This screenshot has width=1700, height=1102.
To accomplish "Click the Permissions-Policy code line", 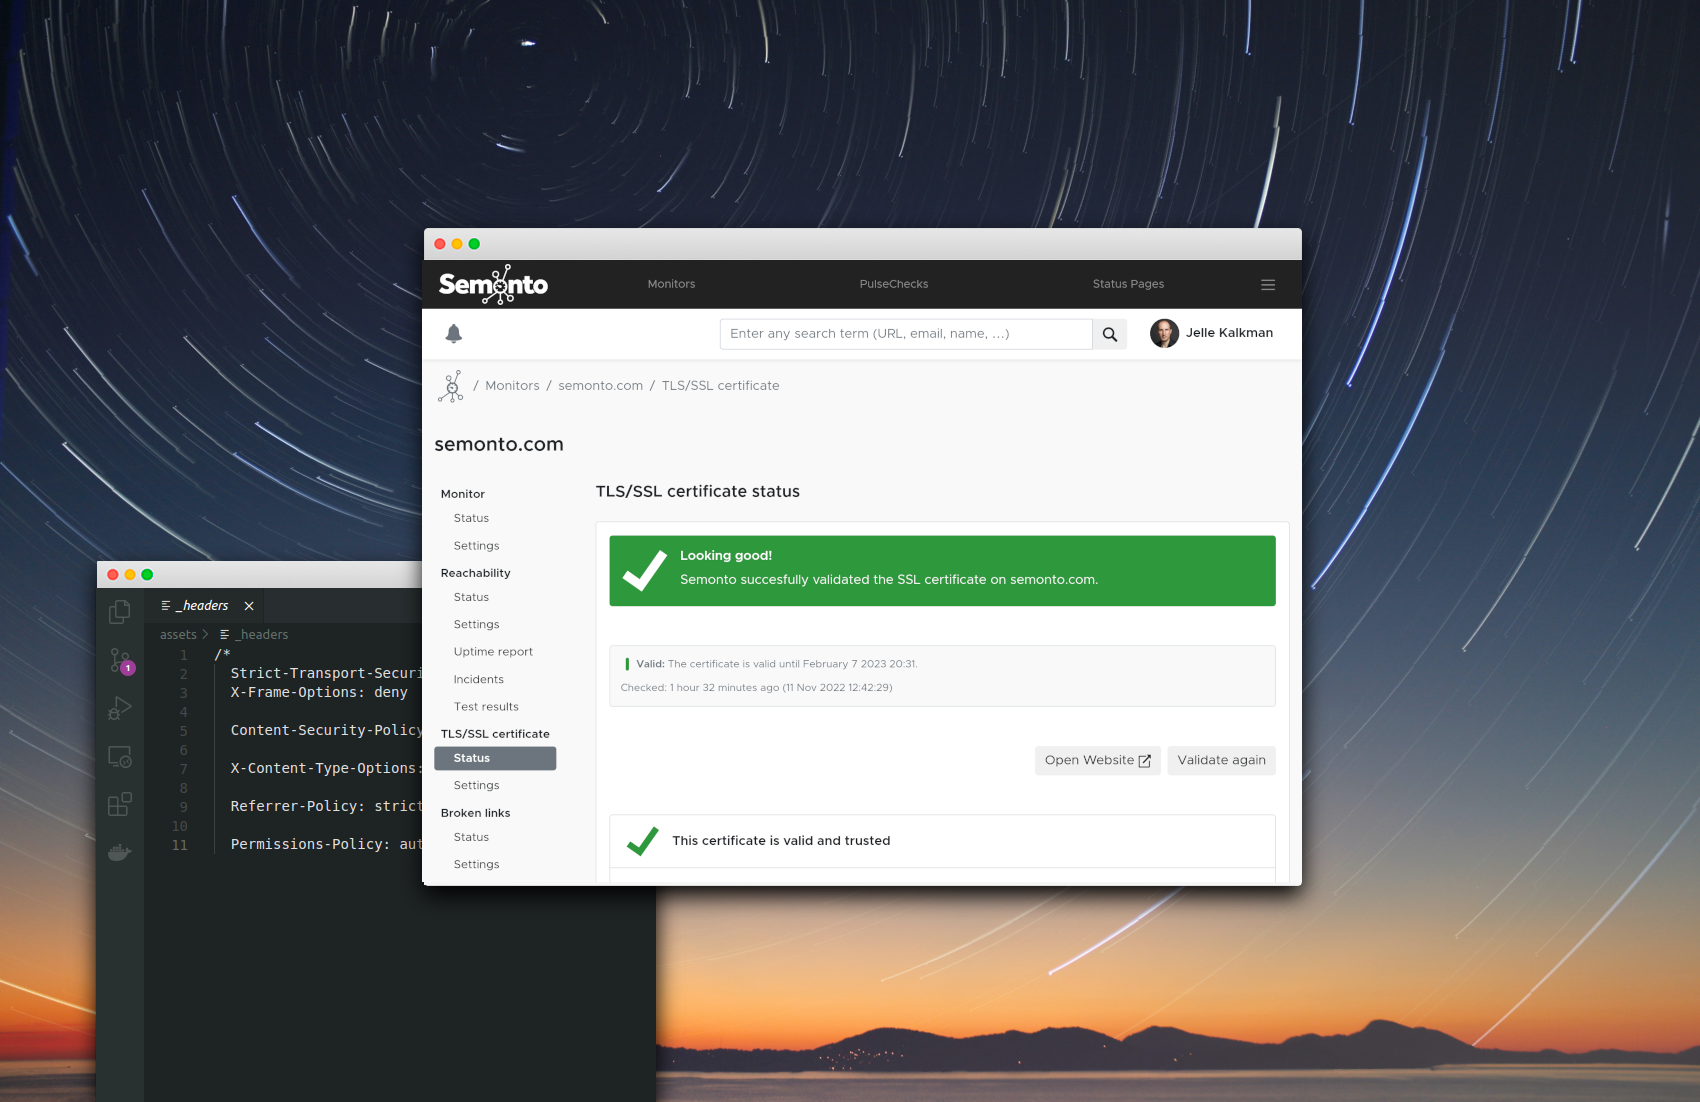I will [x=326, y=845].
